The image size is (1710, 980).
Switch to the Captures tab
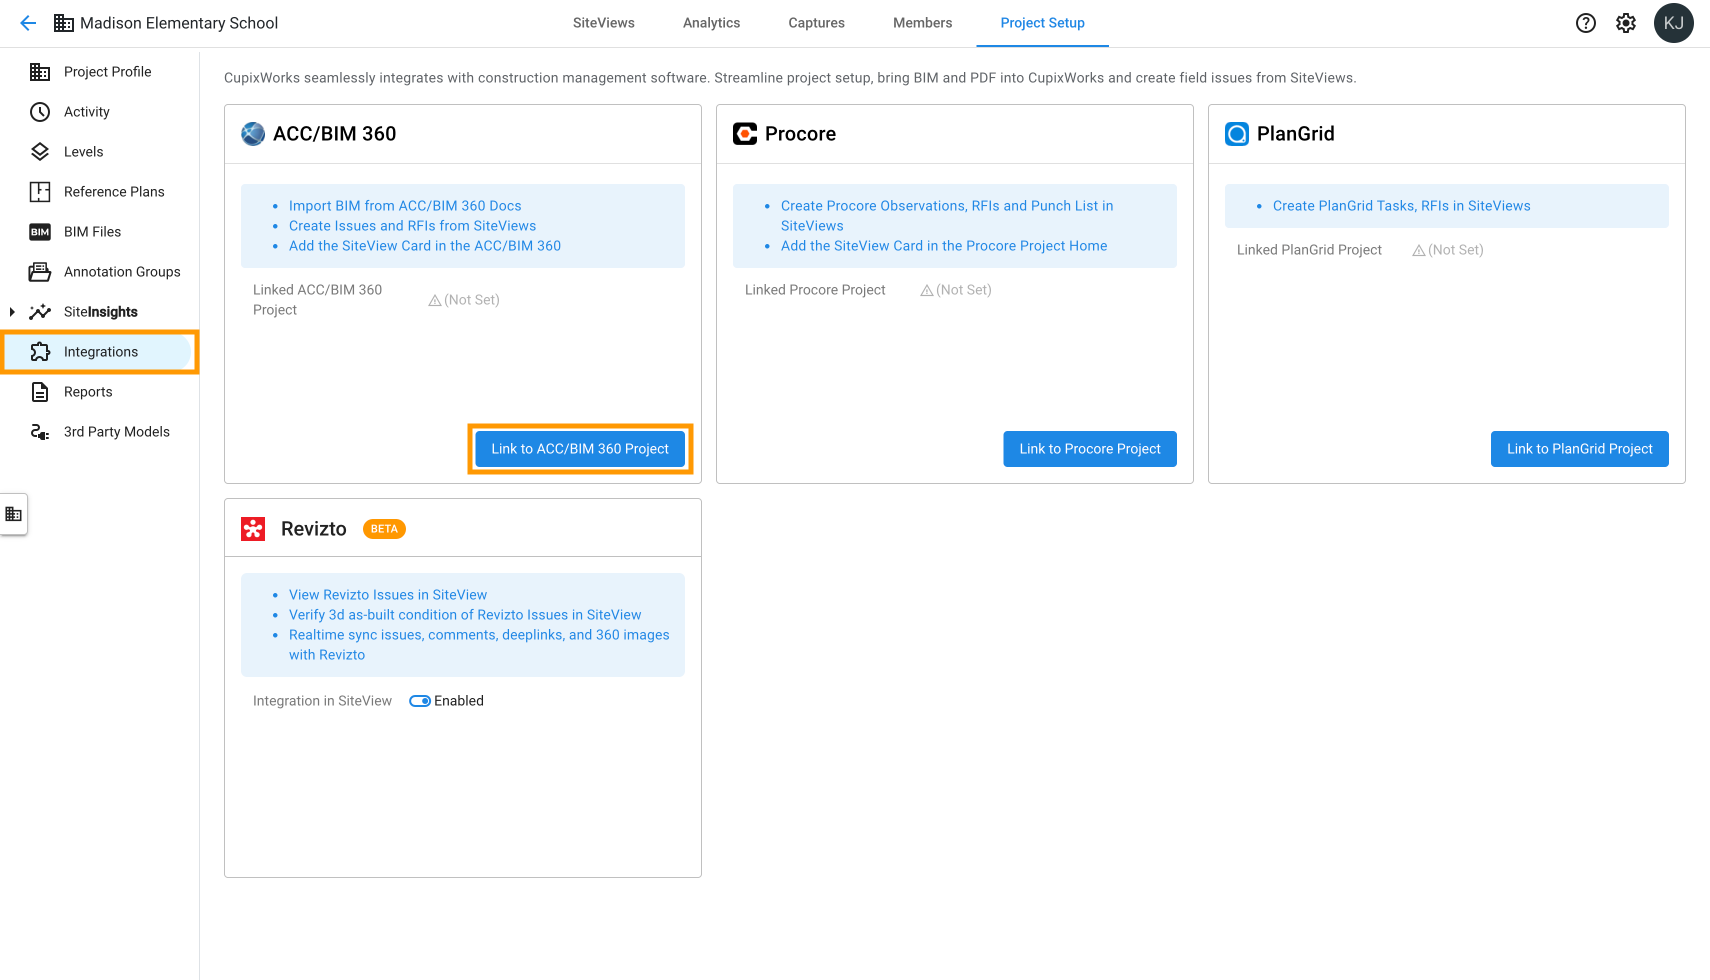click(x=817, y=23)
